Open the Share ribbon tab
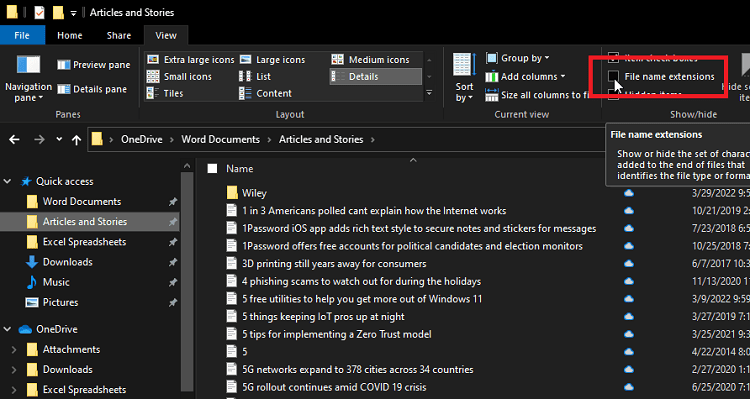Viewport: 750px width, 399px height. coord(119,35)
